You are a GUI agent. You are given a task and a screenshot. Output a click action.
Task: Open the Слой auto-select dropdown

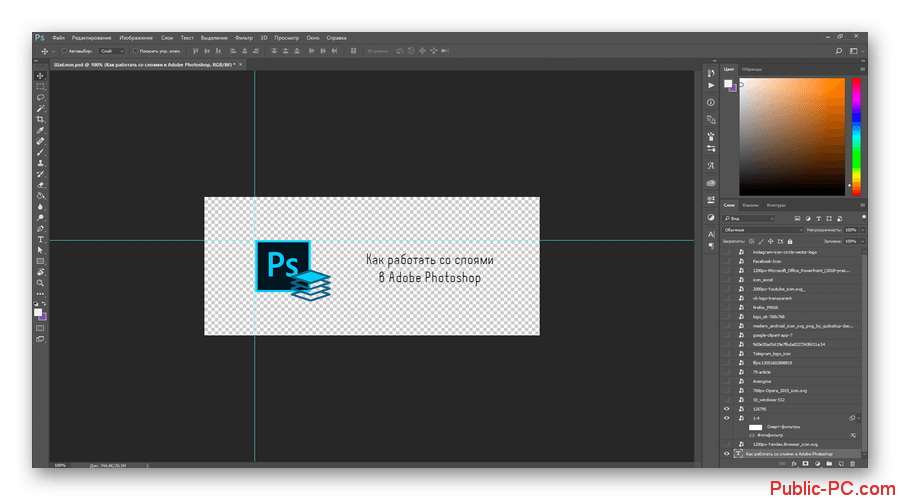pyautogui.click(x=112, y=51)
